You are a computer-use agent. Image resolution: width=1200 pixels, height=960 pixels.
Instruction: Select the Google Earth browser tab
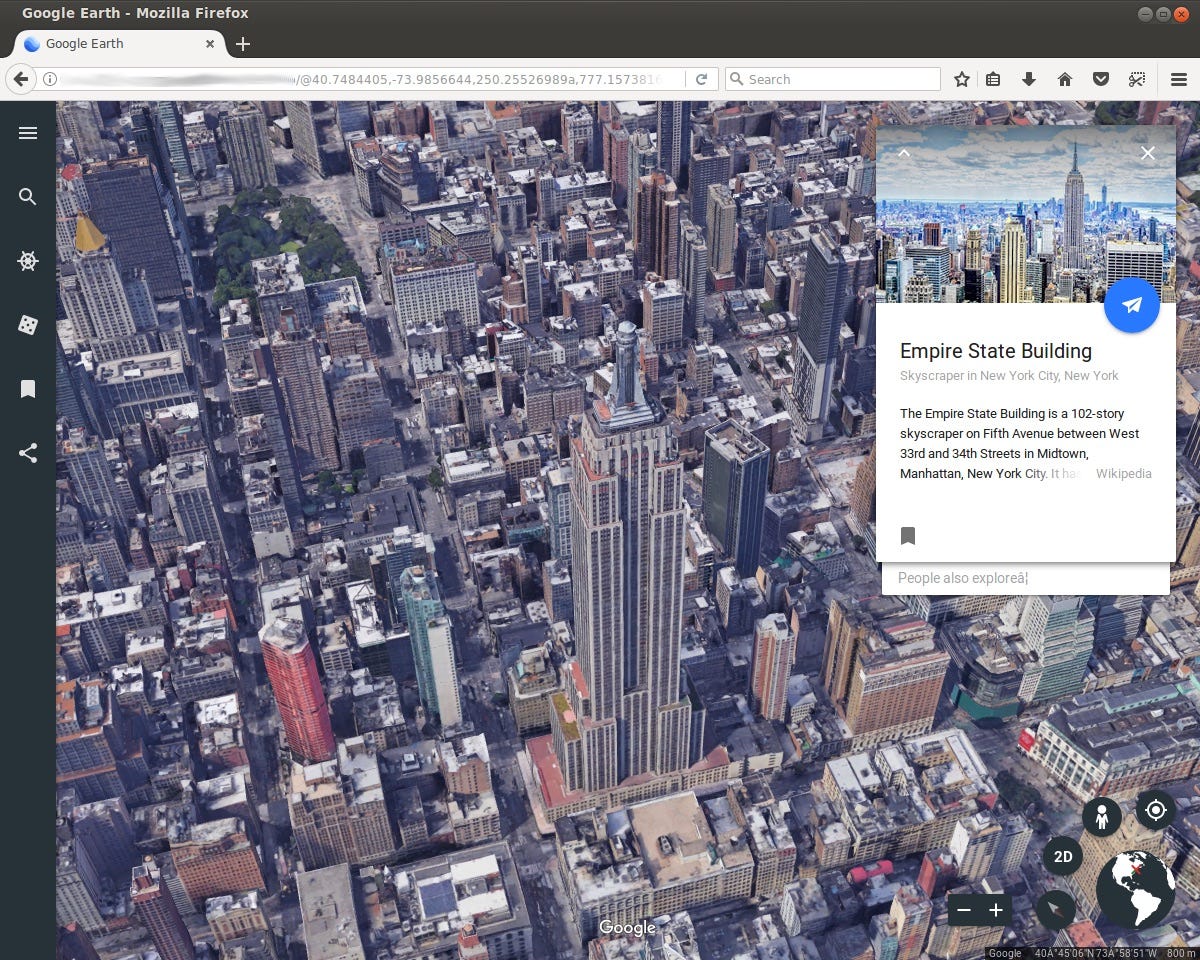click(x=118, y=44)
